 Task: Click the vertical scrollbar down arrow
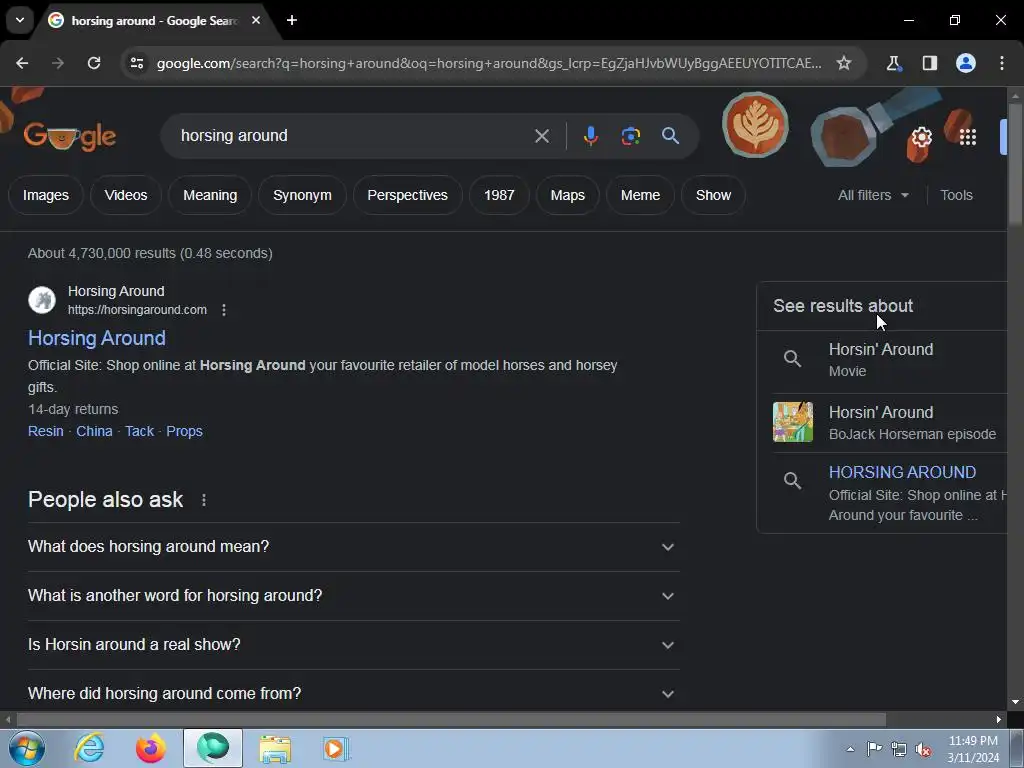(1015, 702)
